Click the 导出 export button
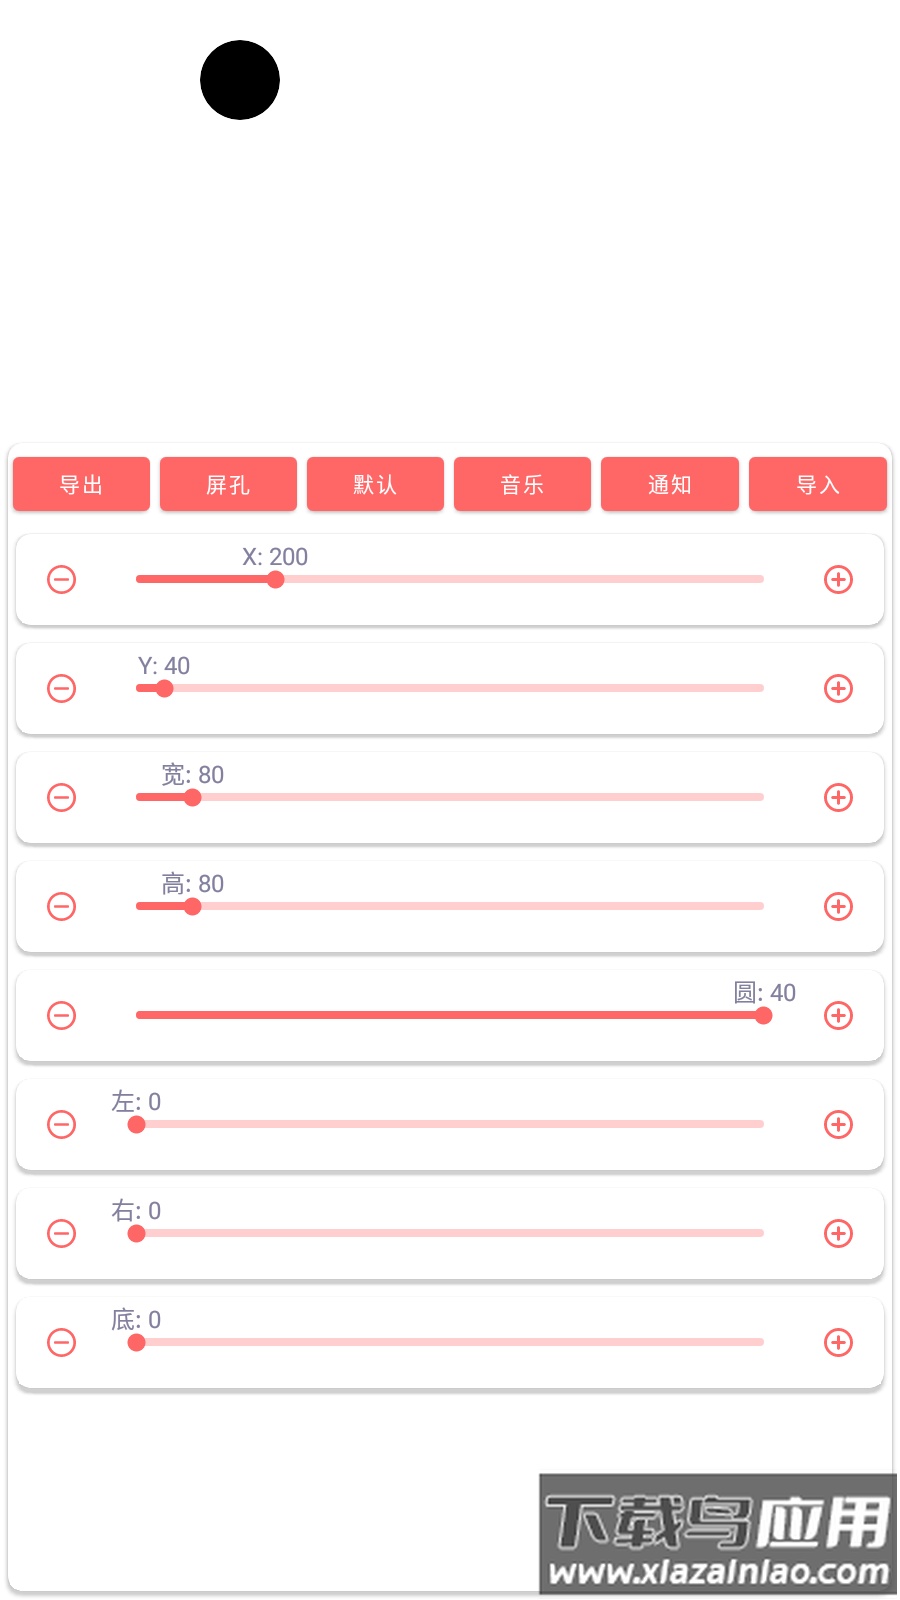 (x=81, y=485)
